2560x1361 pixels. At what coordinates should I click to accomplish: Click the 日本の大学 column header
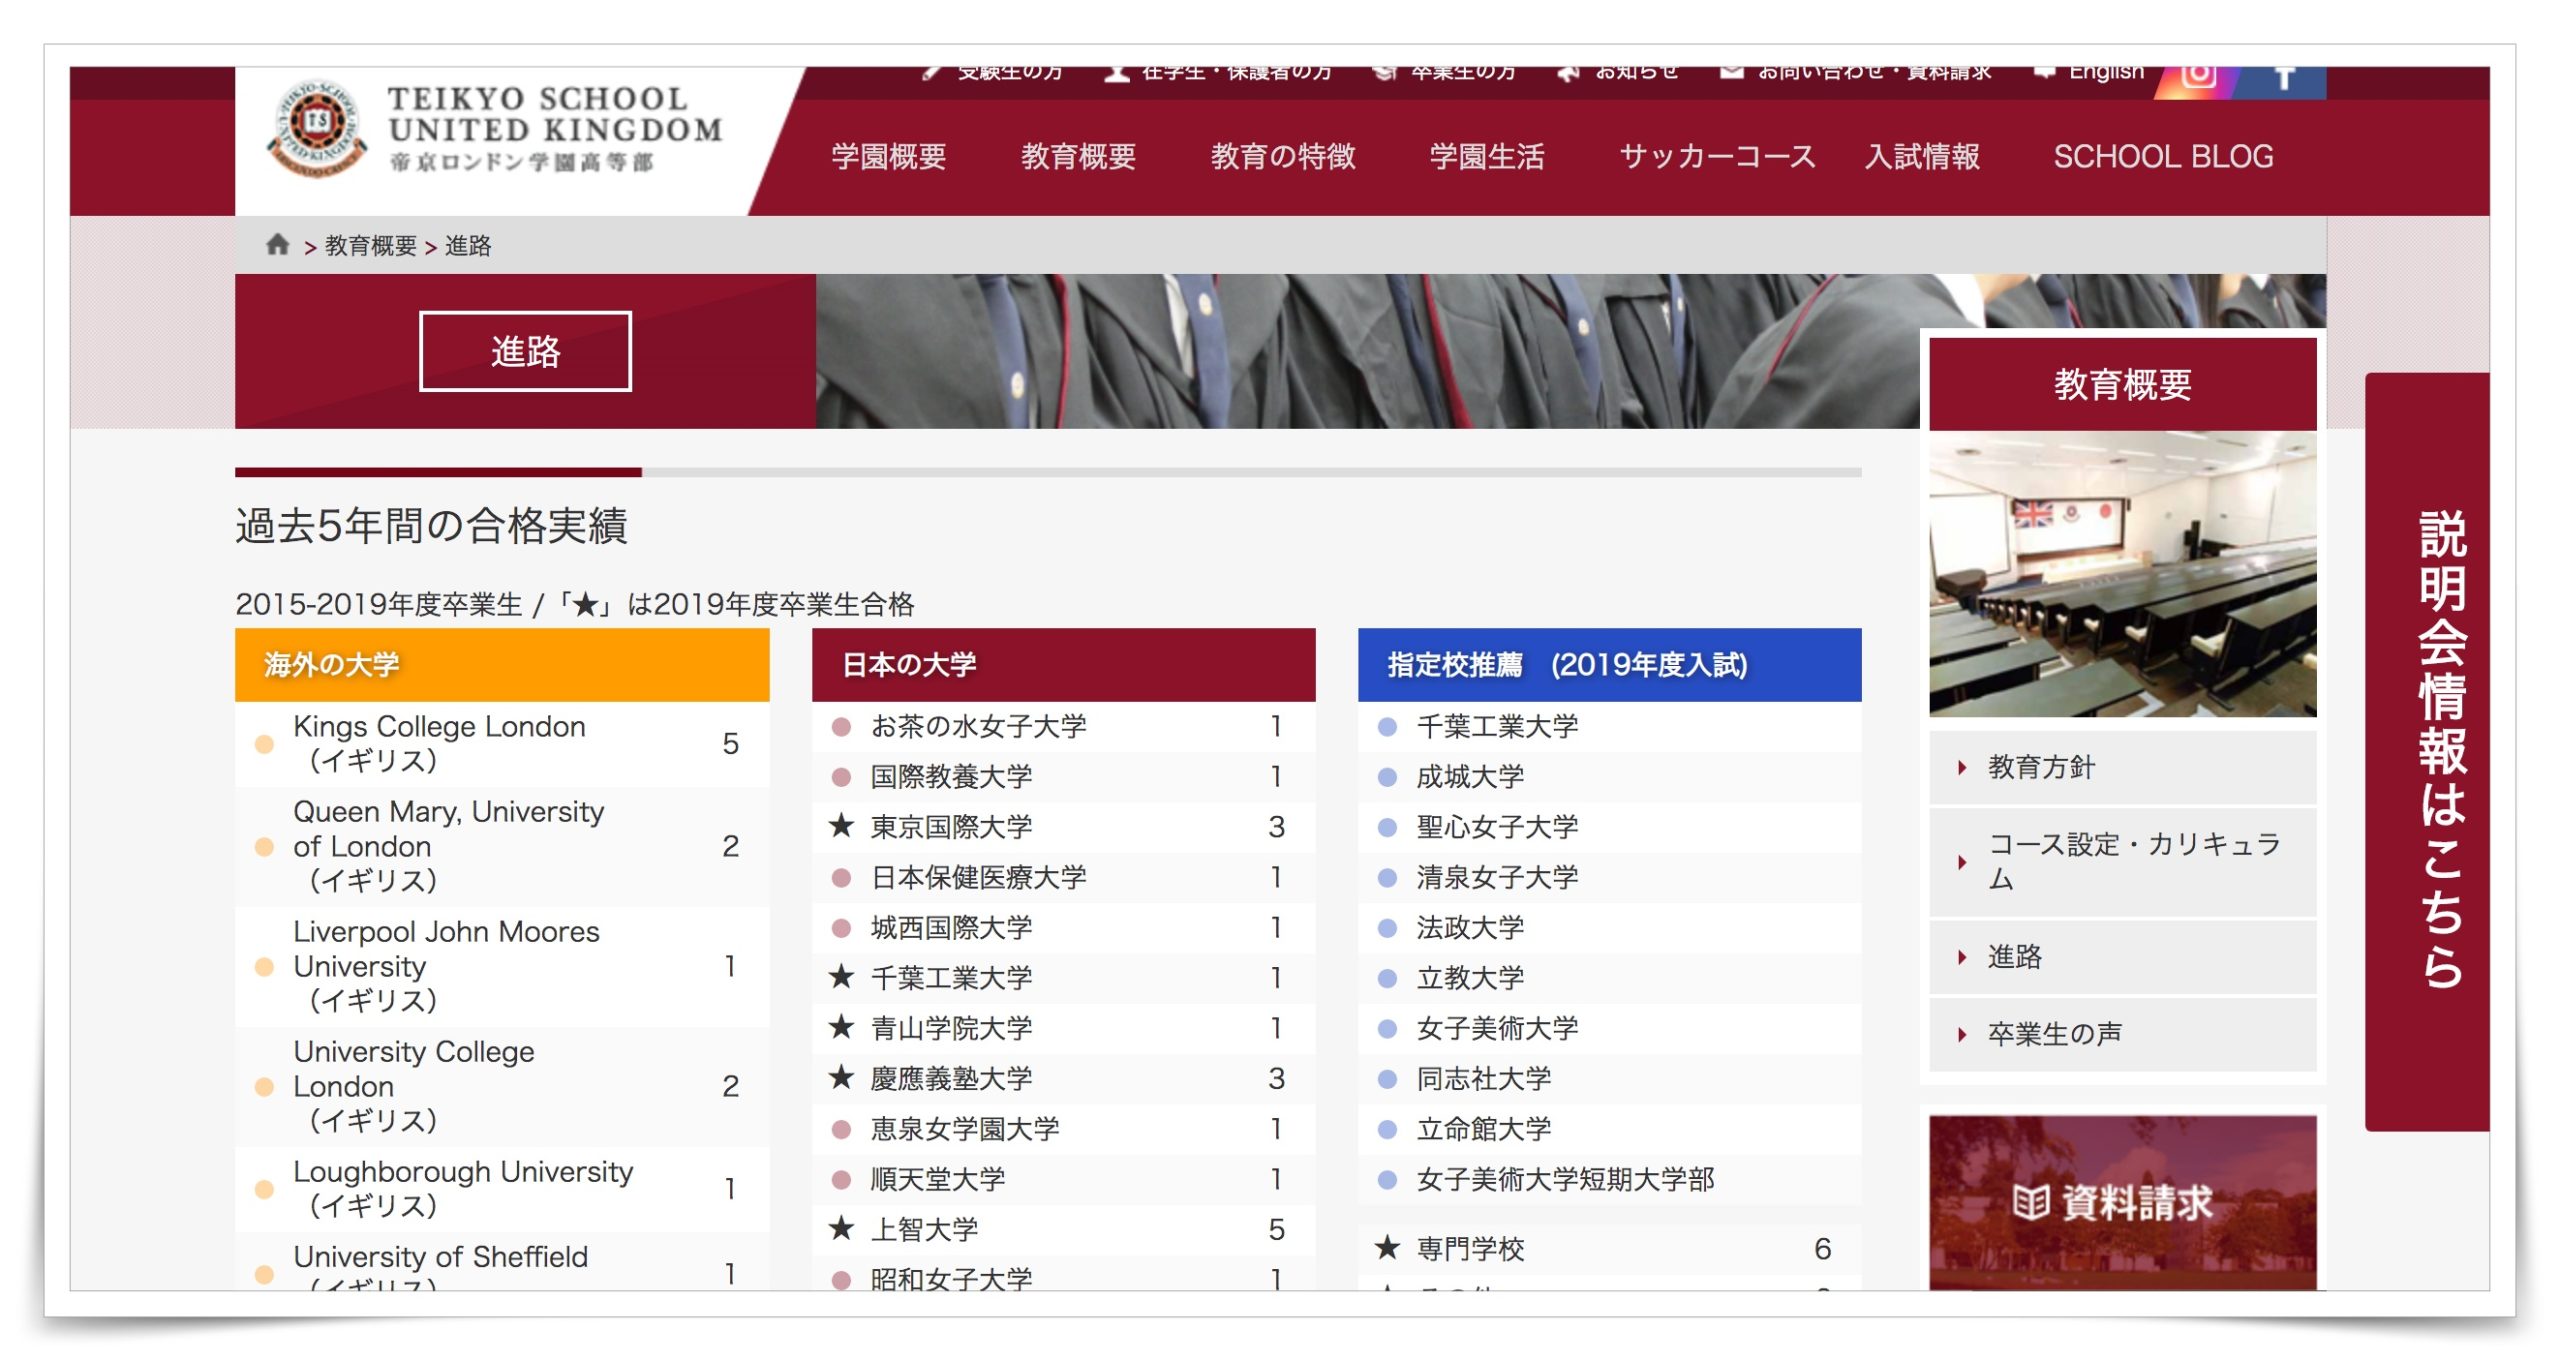[1063, 664]
